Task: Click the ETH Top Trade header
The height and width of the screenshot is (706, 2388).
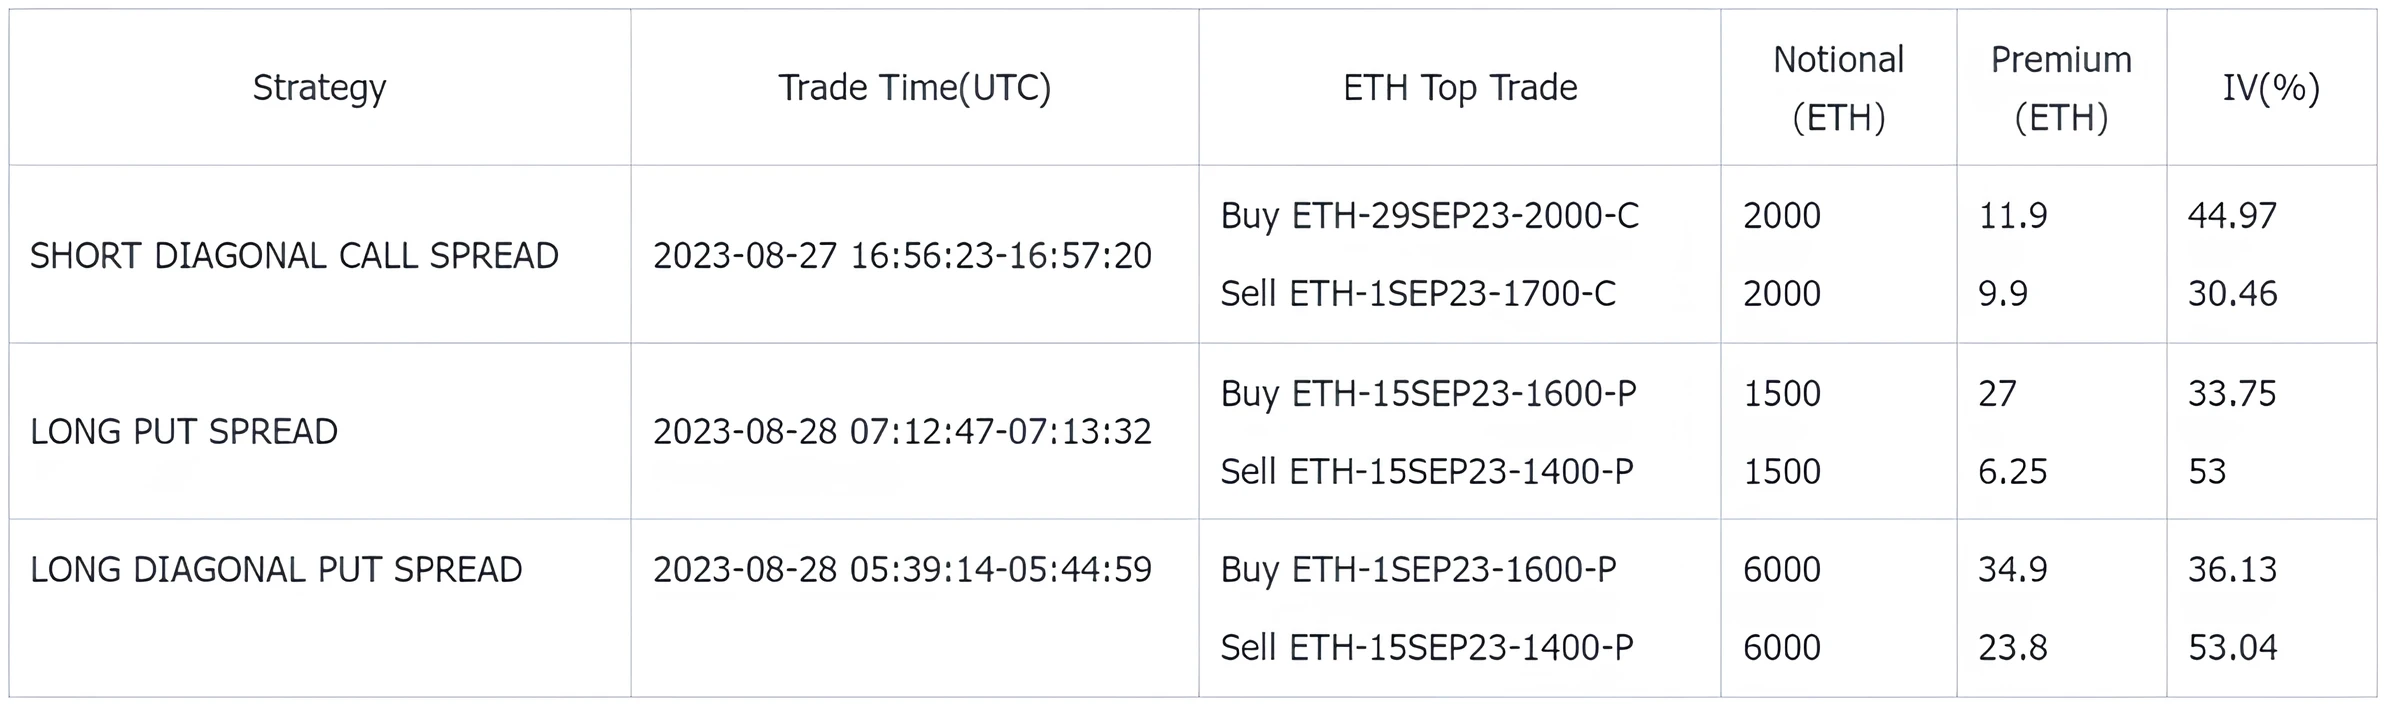Action: (1459, 88)
